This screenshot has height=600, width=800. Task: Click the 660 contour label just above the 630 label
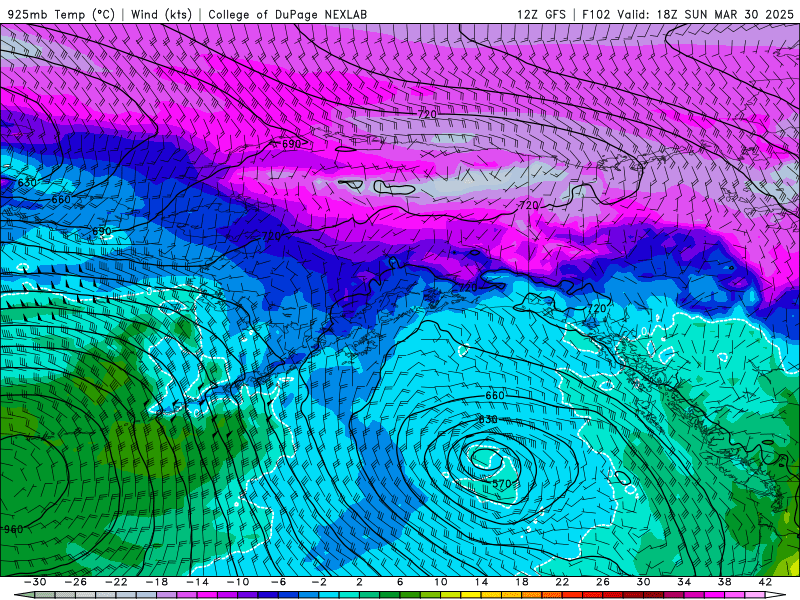click(494, 395)
